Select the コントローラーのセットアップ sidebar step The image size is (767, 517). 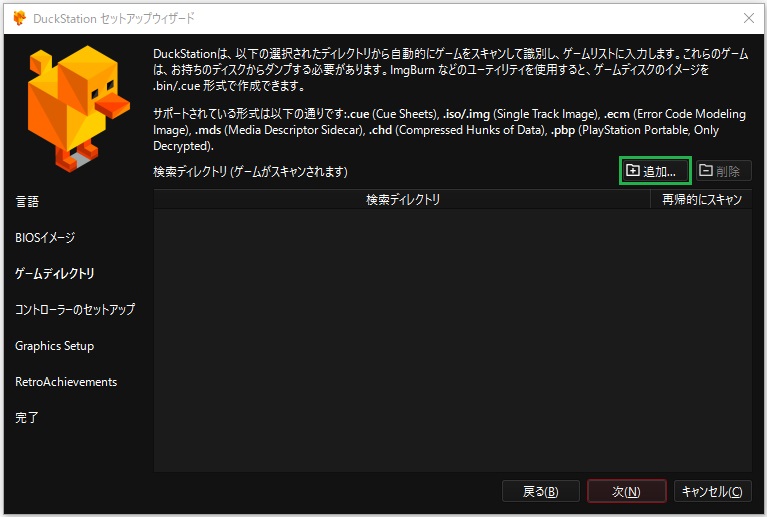(75, 310)
